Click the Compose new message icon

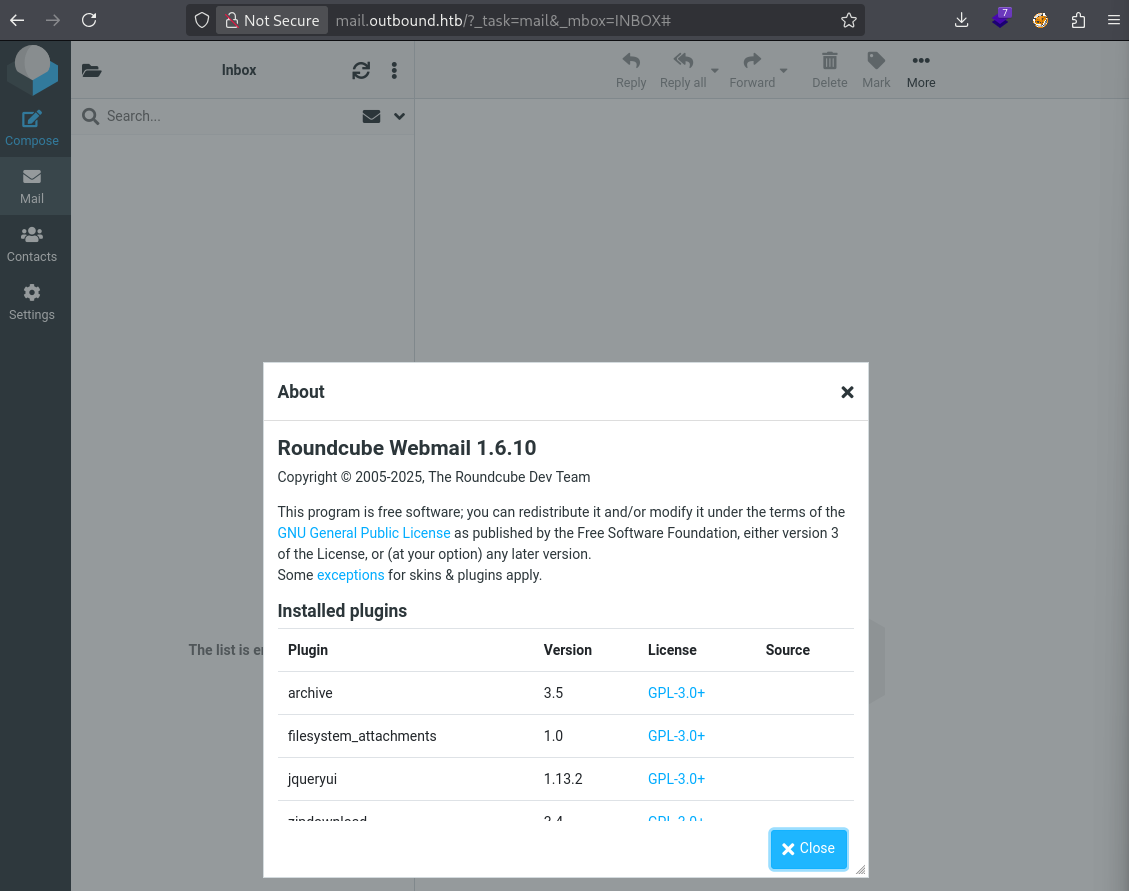pyautogui.click(x=32, y=119)
